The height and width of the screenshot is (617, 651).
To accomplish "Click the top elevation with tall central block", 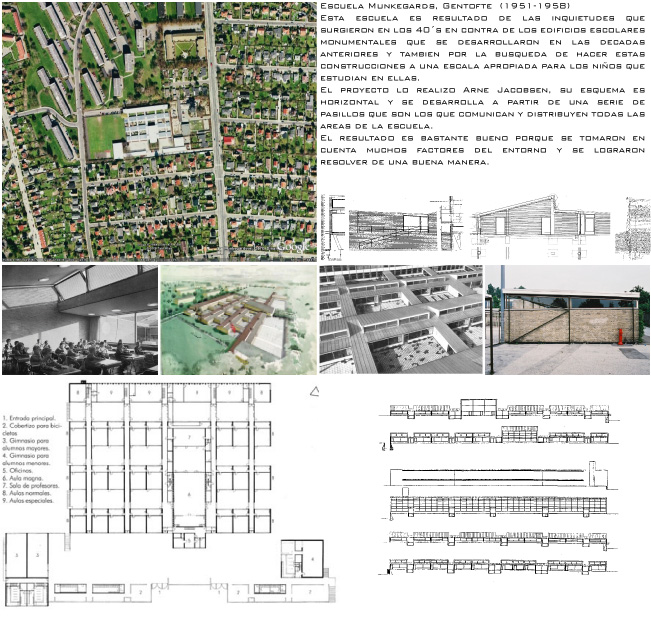I will (499, 410).
